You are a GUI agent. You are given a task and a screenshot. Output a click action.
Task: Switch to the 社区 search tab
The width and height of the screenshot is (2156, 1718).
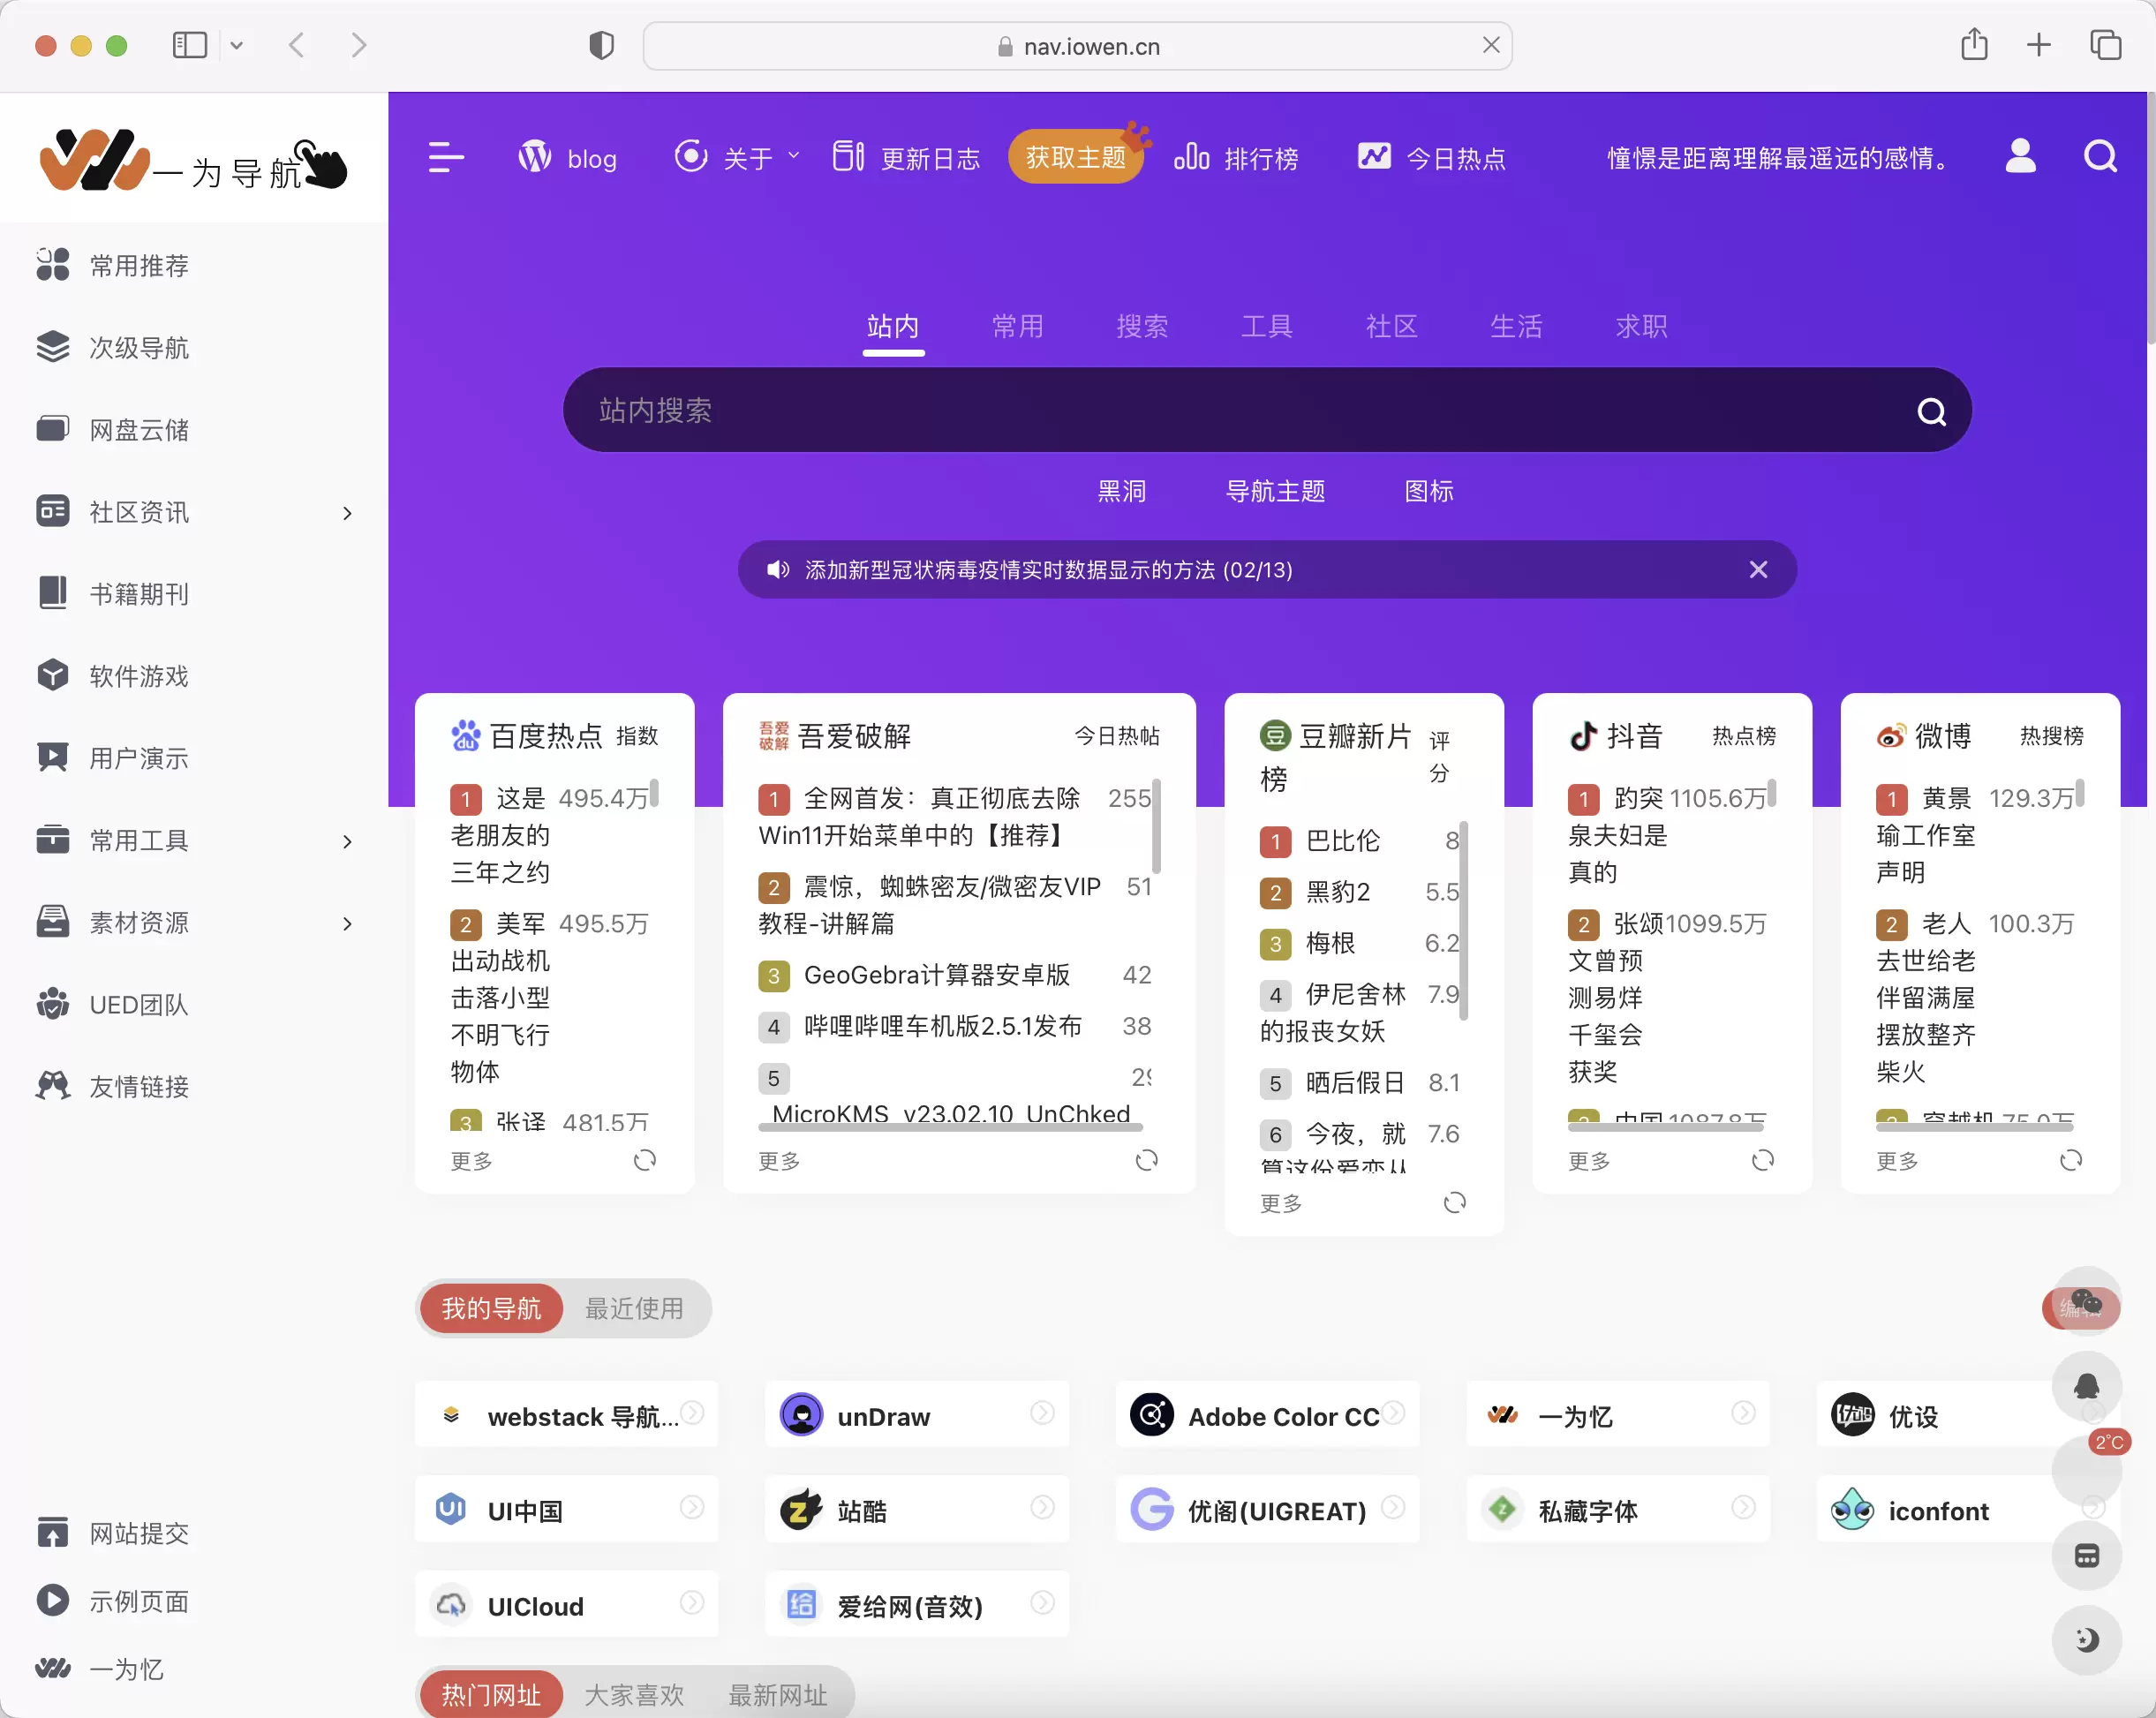pos(1391,326)
